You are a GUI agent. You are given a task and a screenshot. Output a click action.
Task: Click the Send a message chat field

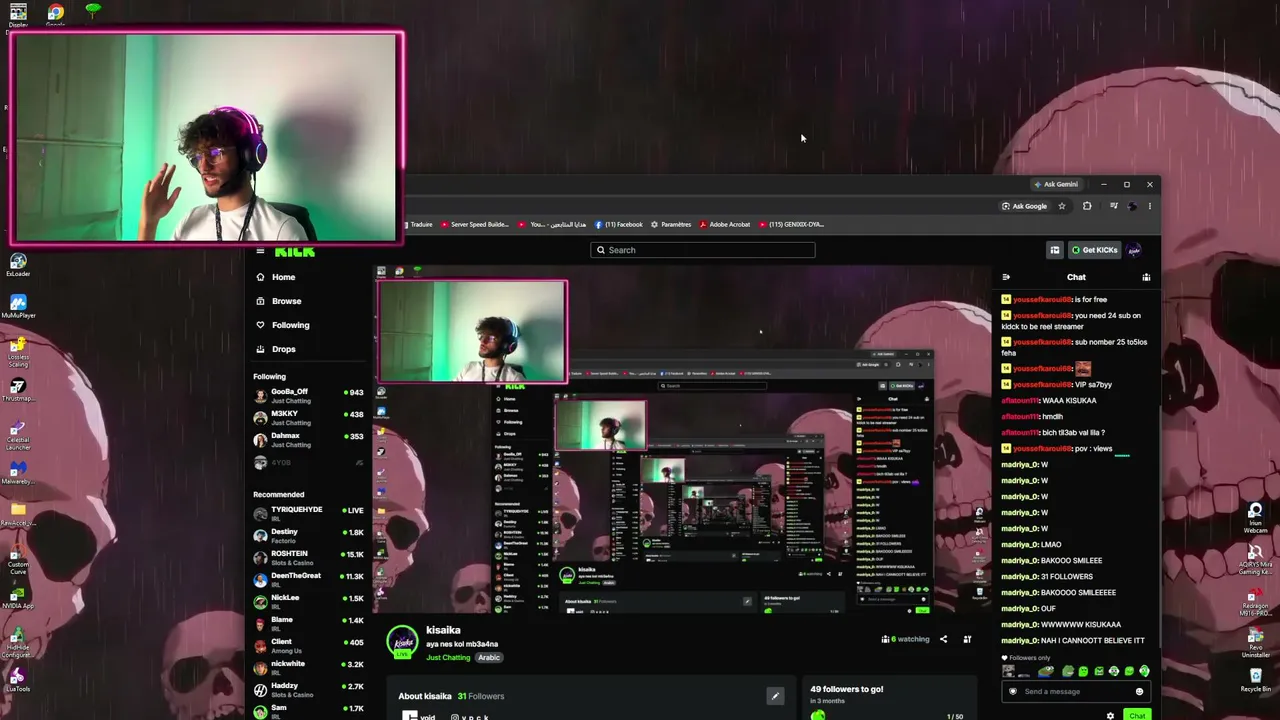pos(1075,691)
